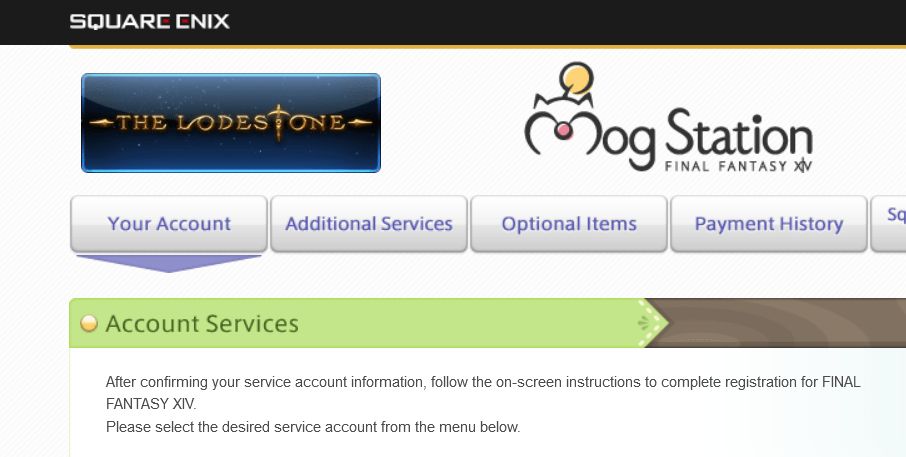Open the partially visible Sq tab
The width and height of the screenshot is (906, 457).
pyautogui.click(x=889, y=224)
